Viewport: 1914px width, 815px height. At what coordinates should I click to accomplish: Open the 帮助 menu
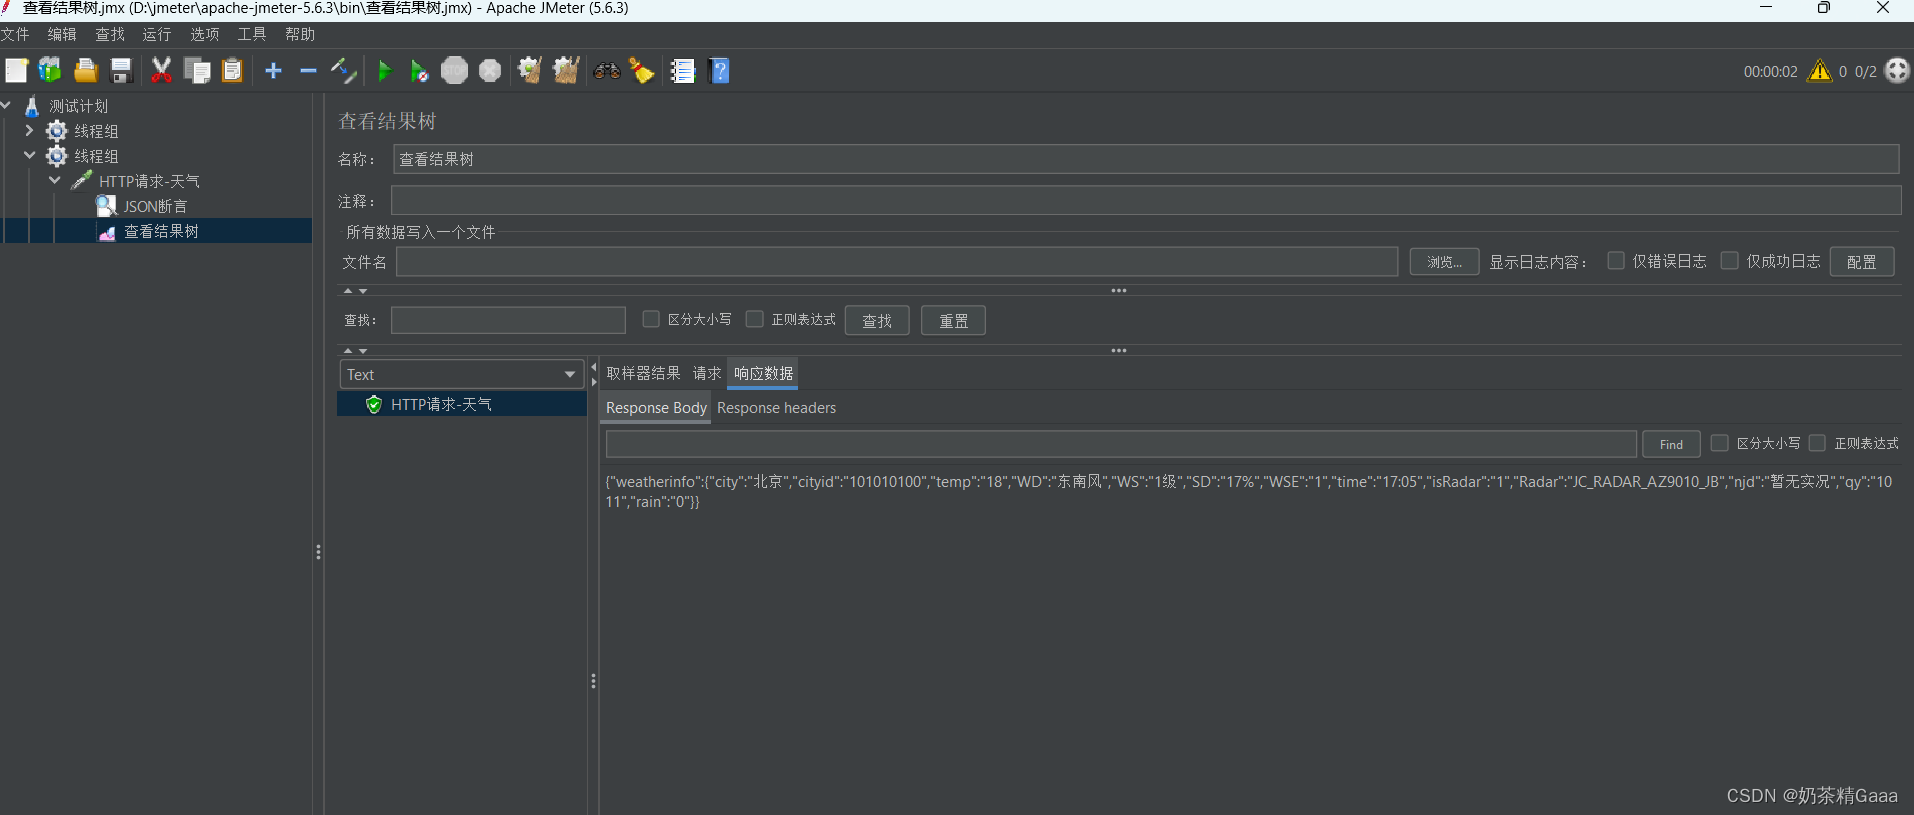point(300,34)
